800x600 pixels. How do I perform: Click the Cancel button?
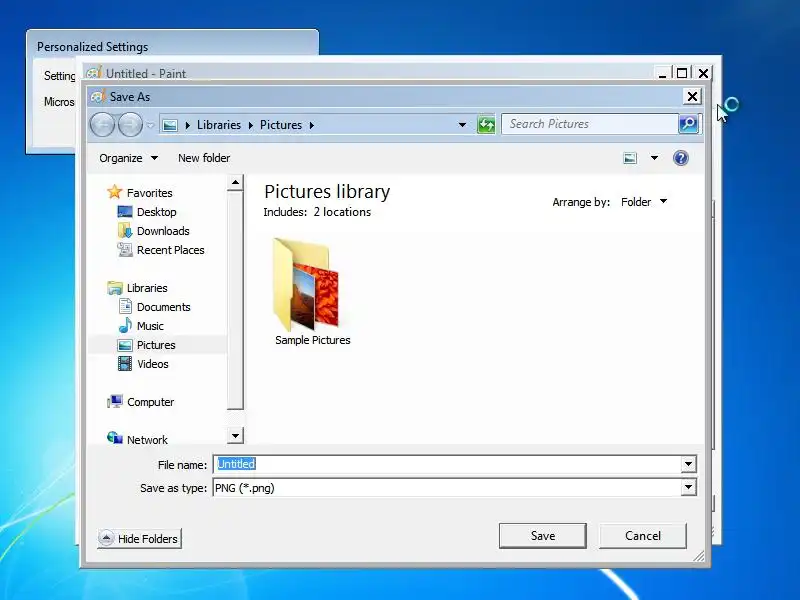click(643, 536)
